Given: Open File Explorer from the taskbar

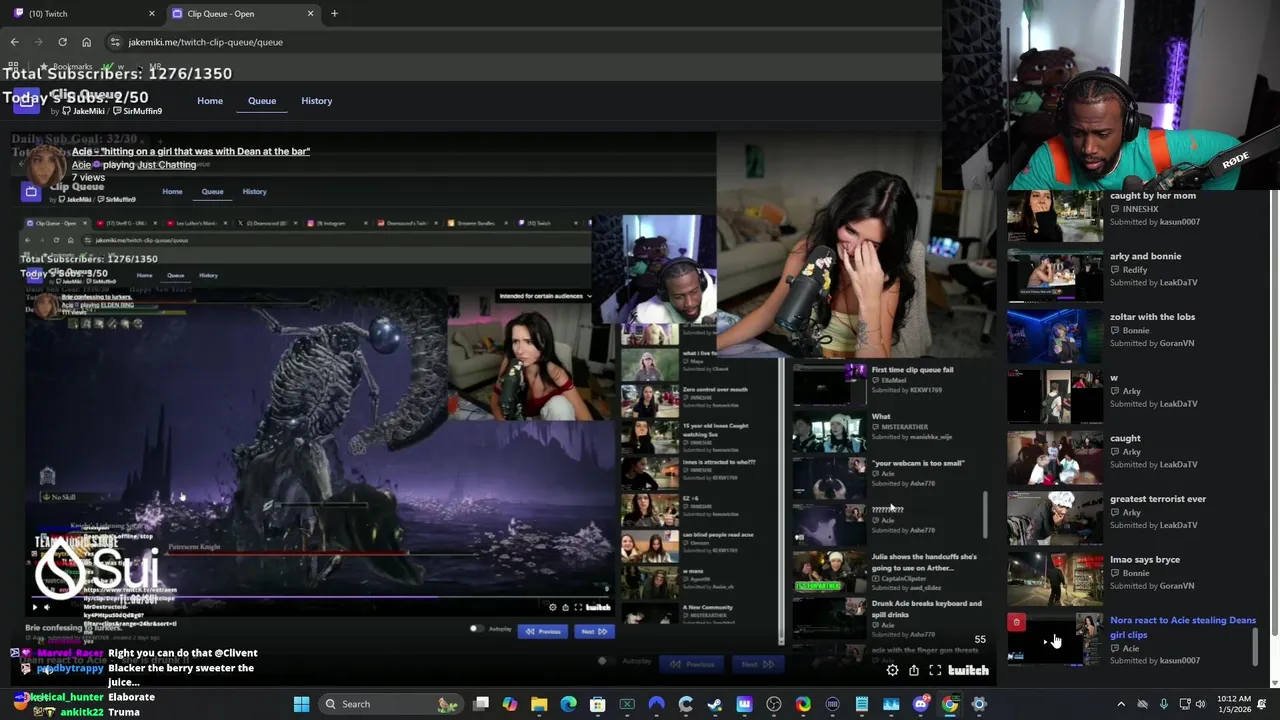Looking at the screenshot, I should coord(539,704).
